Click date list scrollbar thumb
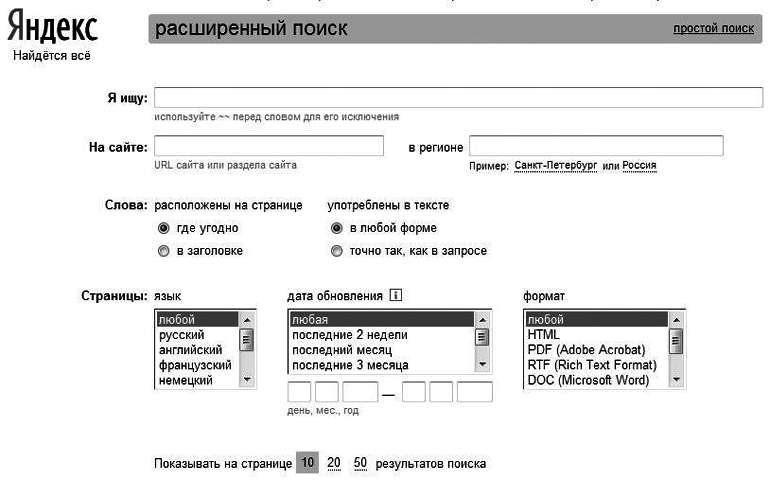770x480 pixels. tap(482, 337)
